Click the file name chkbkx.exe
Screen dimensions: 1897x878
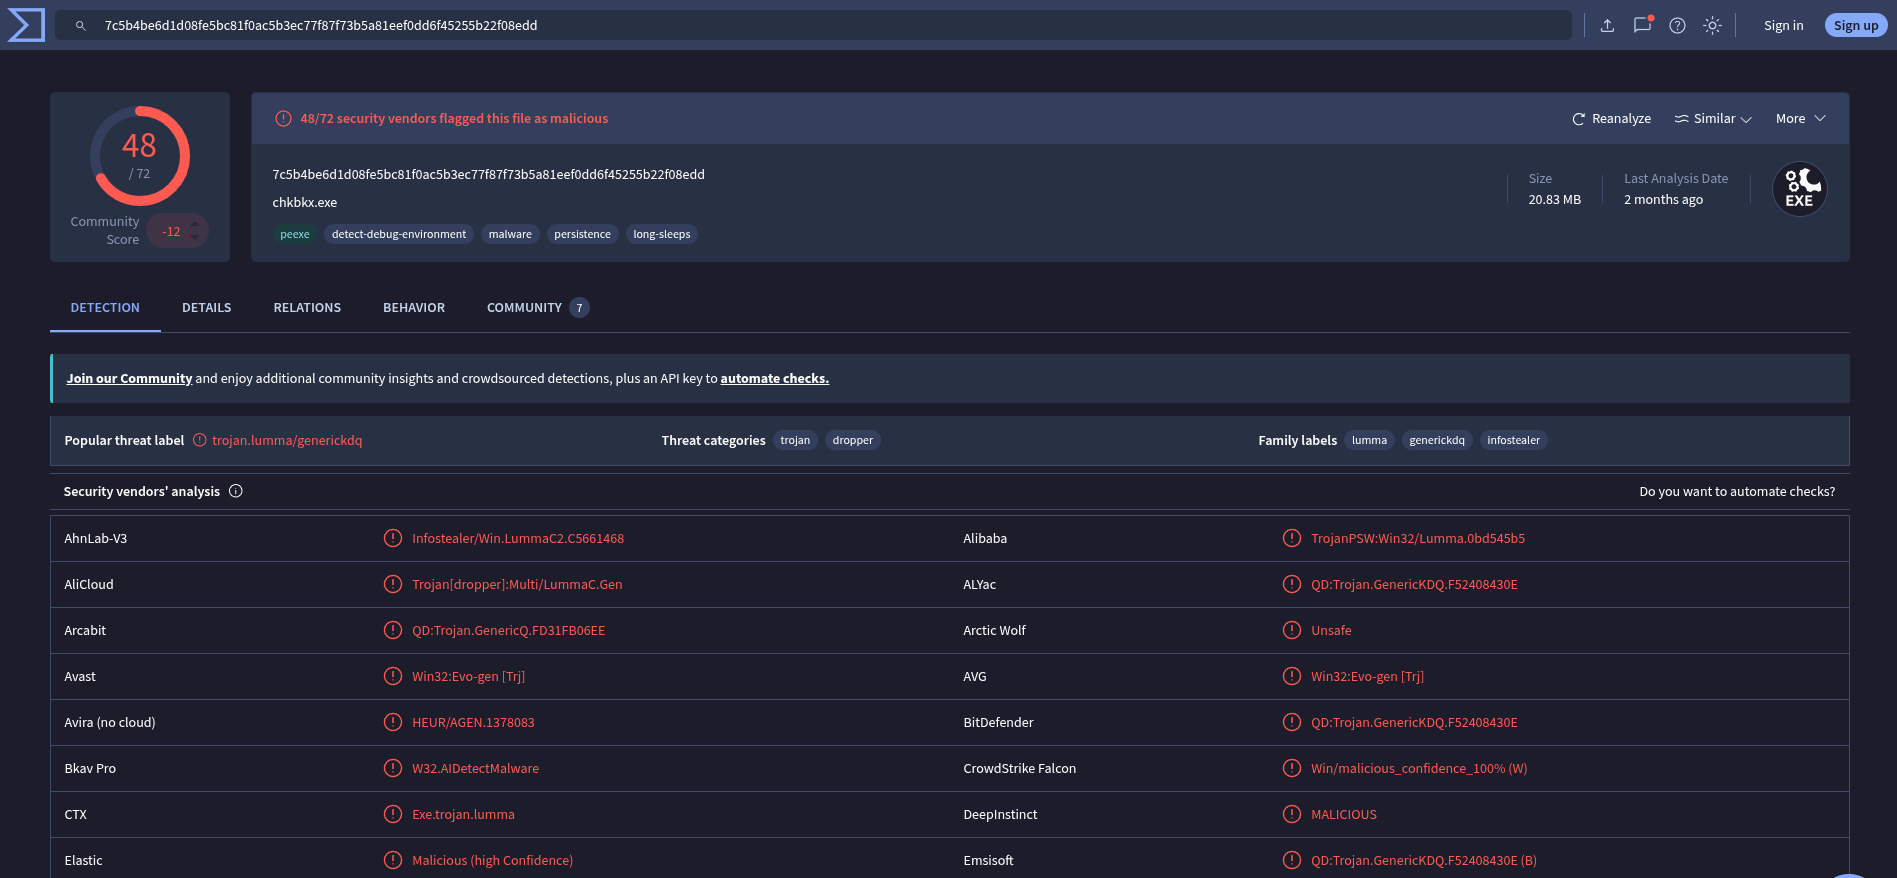305,203
